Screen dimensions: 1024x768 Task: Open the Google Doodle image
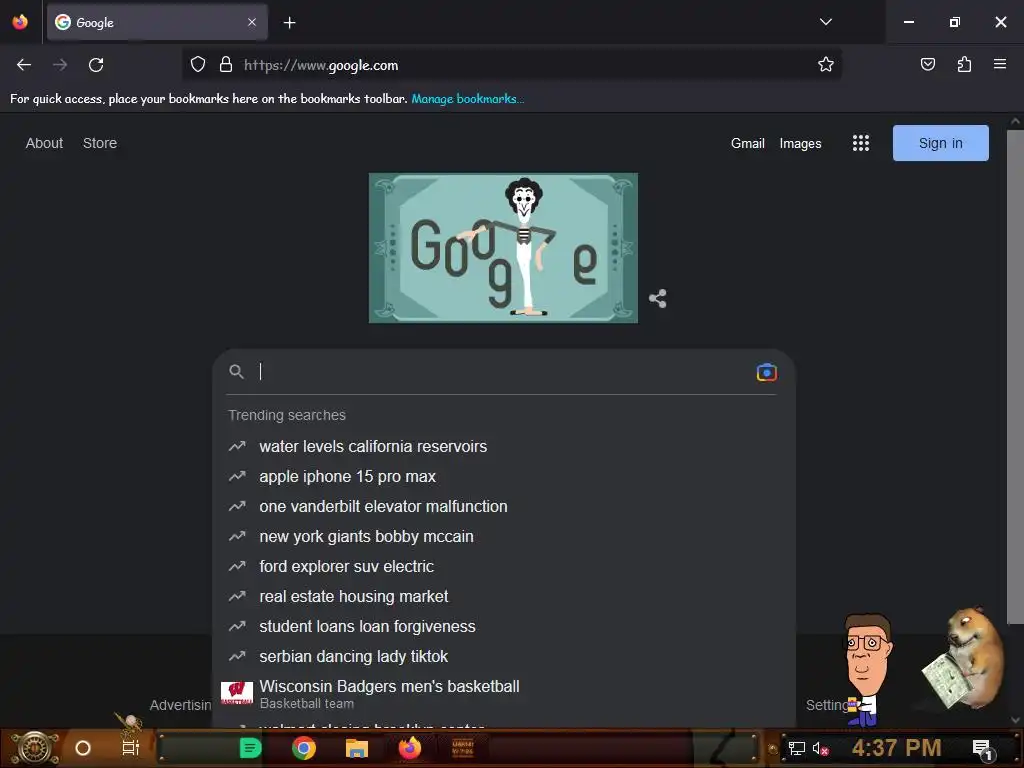tap(503, 248)
